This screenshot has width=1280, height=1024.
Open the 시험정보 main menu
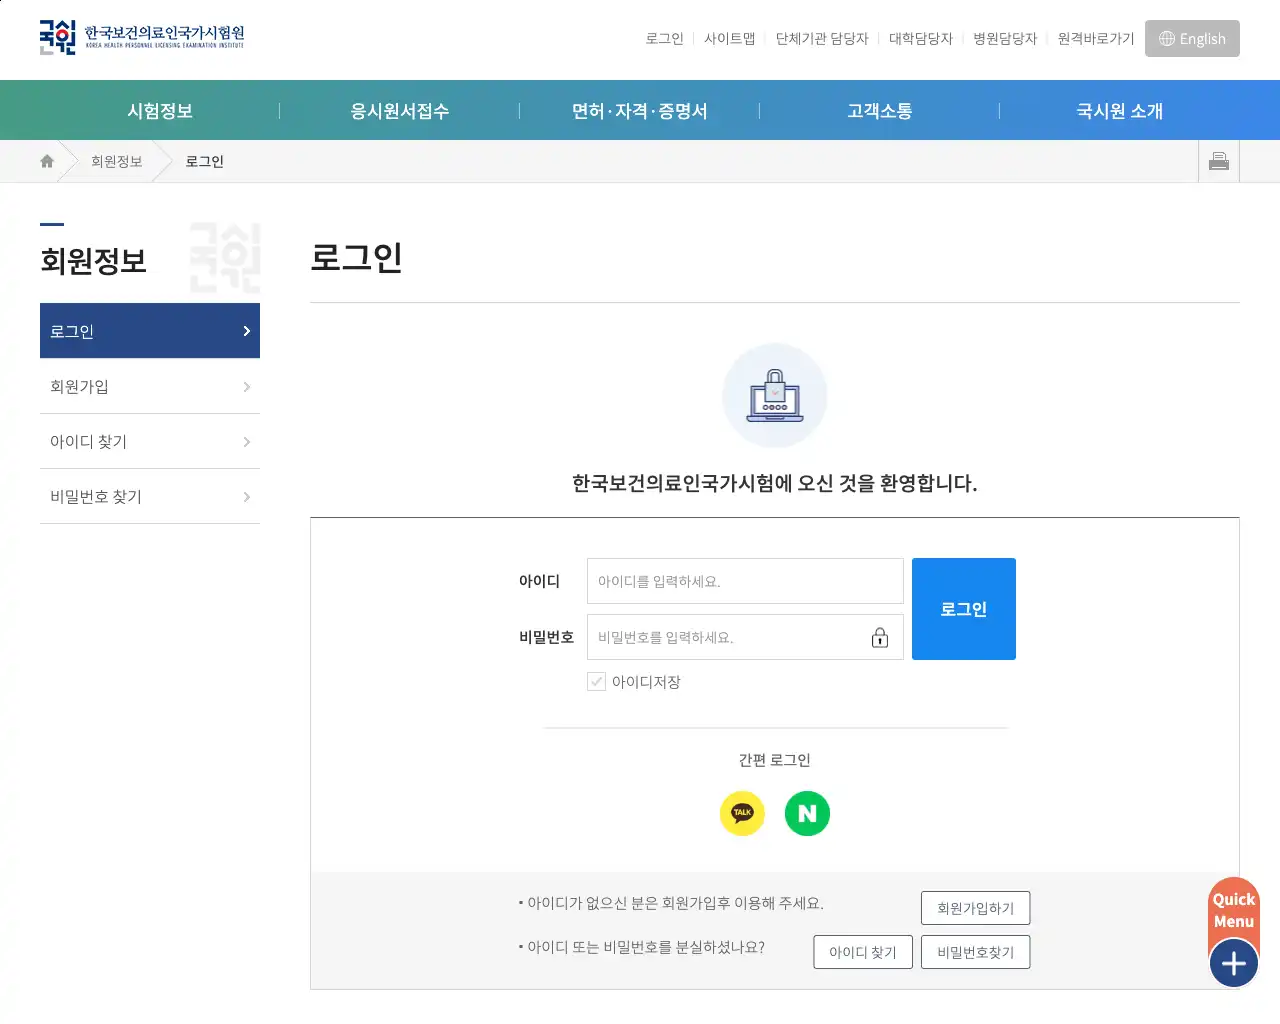click(160, 111)
